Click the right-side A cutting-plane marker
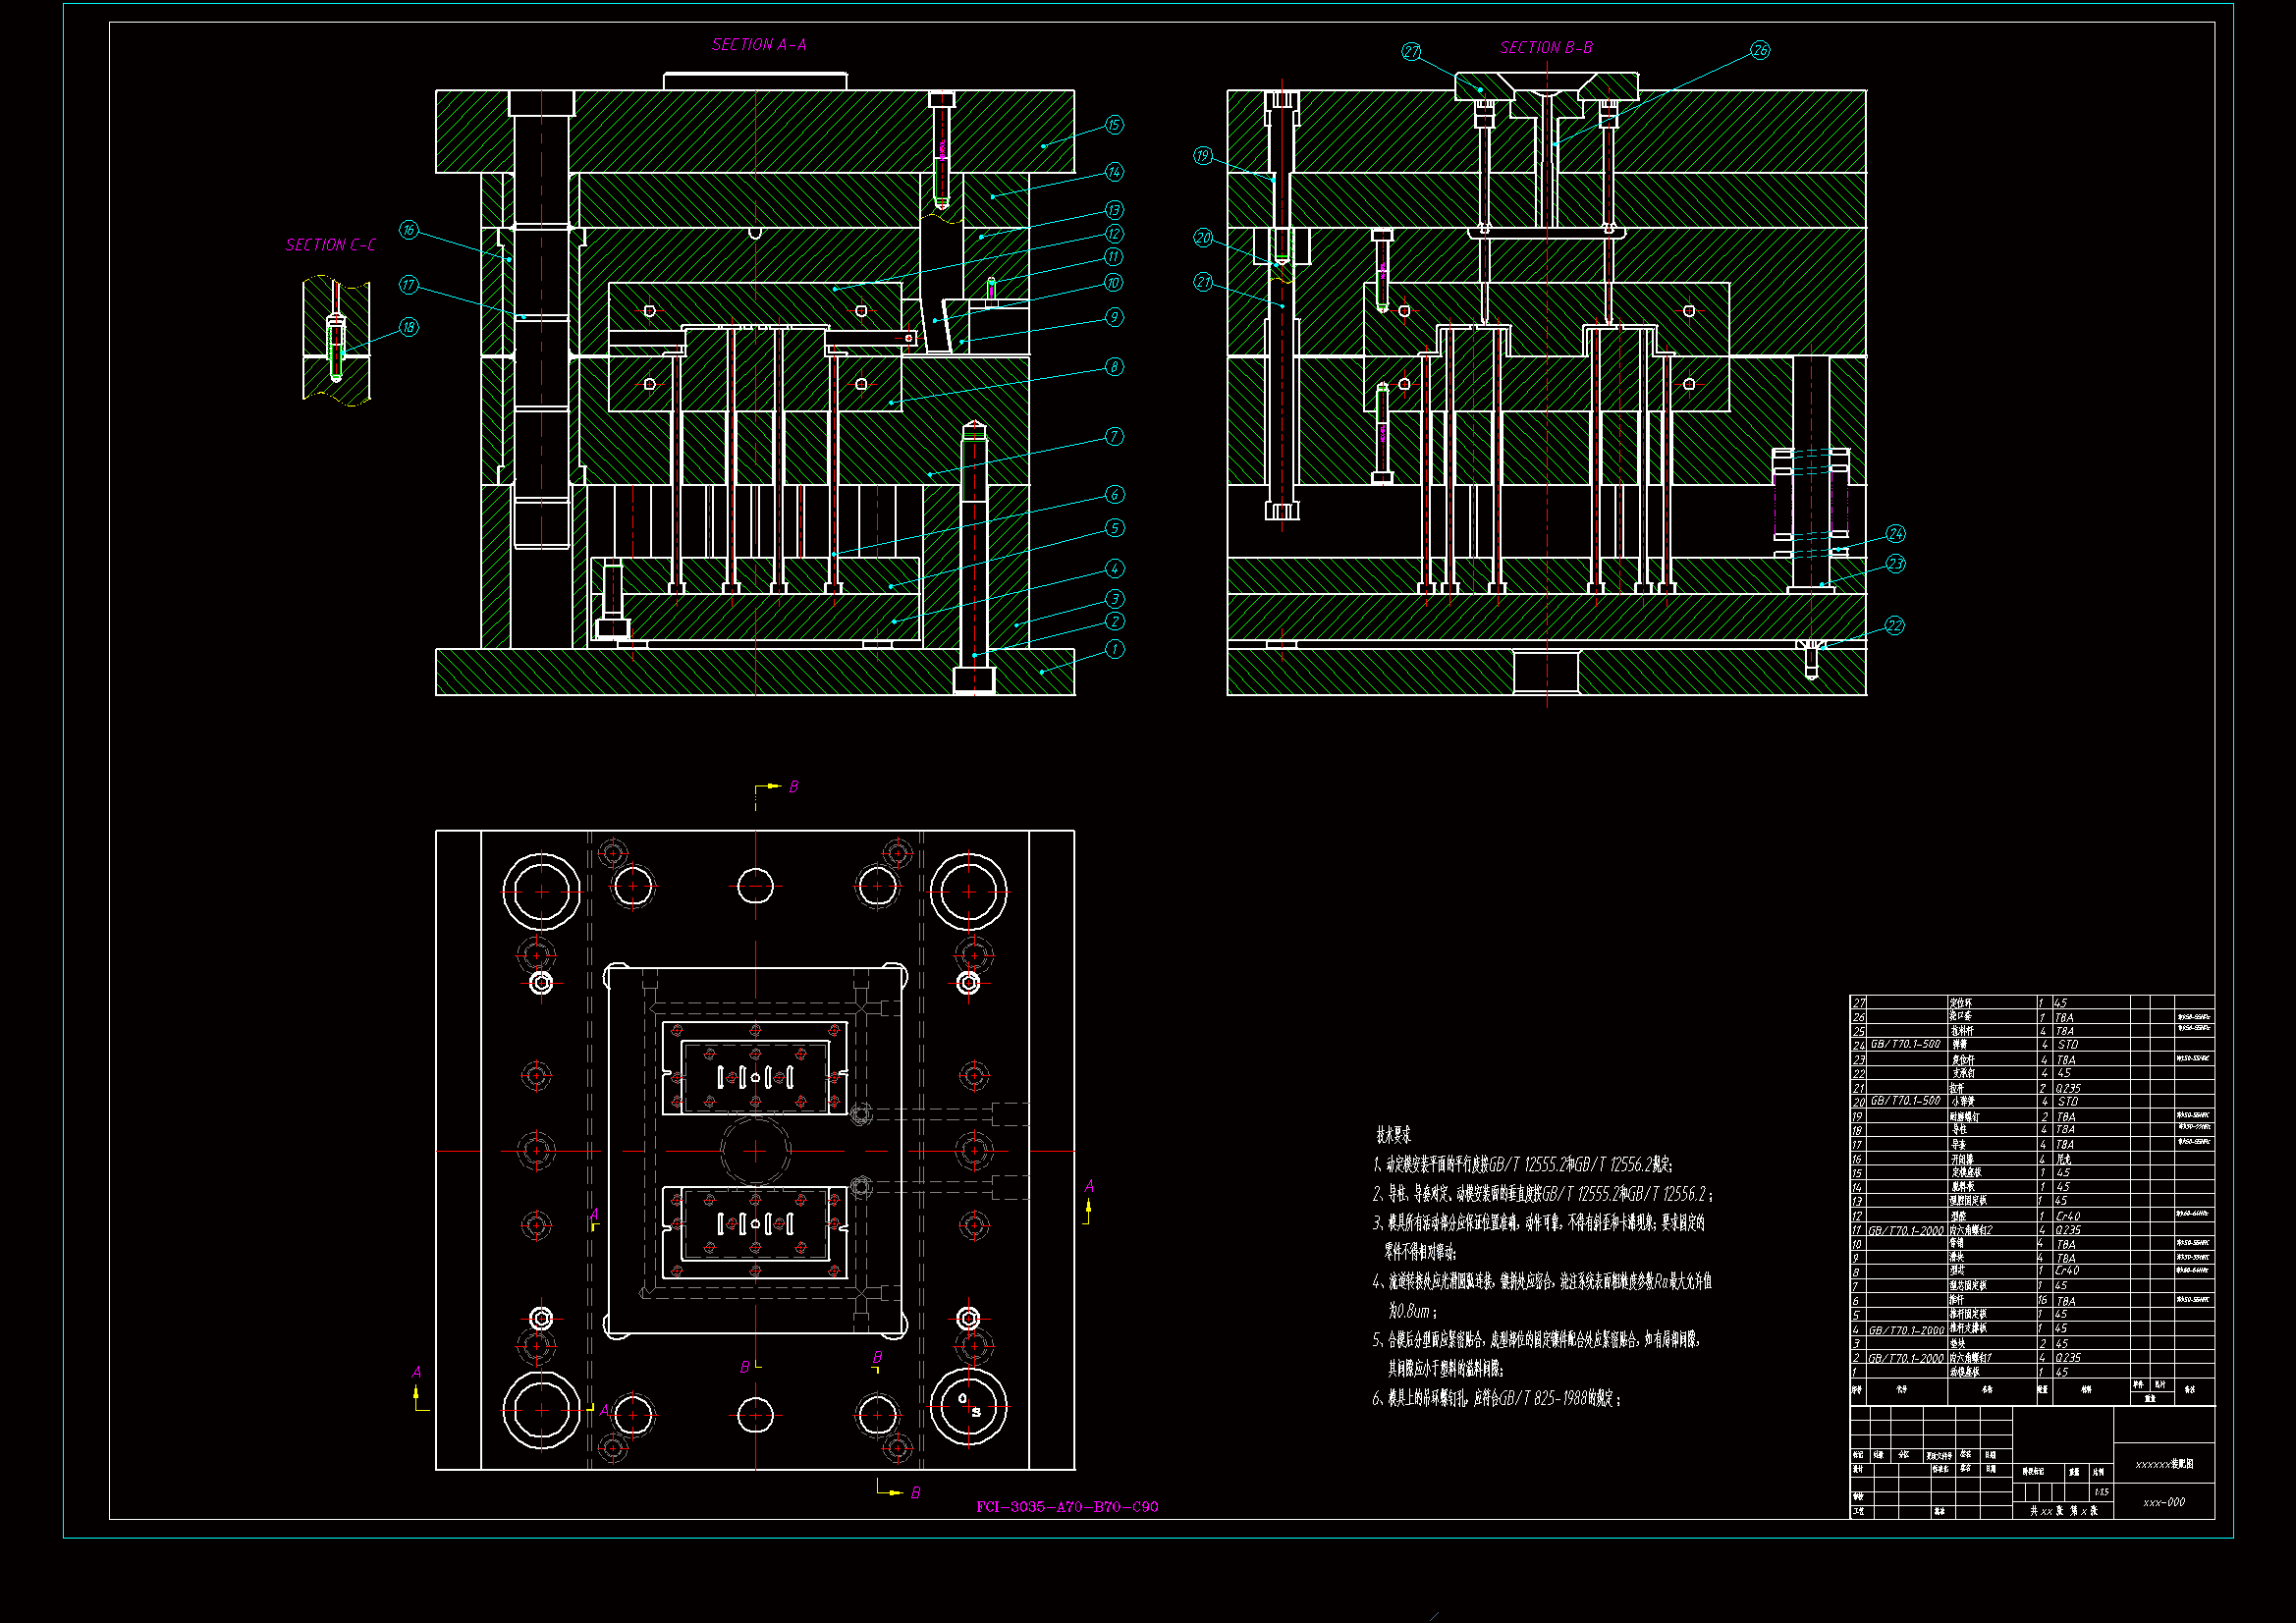This screenshot has width=2296, height=1623. click(1089, 1187)
